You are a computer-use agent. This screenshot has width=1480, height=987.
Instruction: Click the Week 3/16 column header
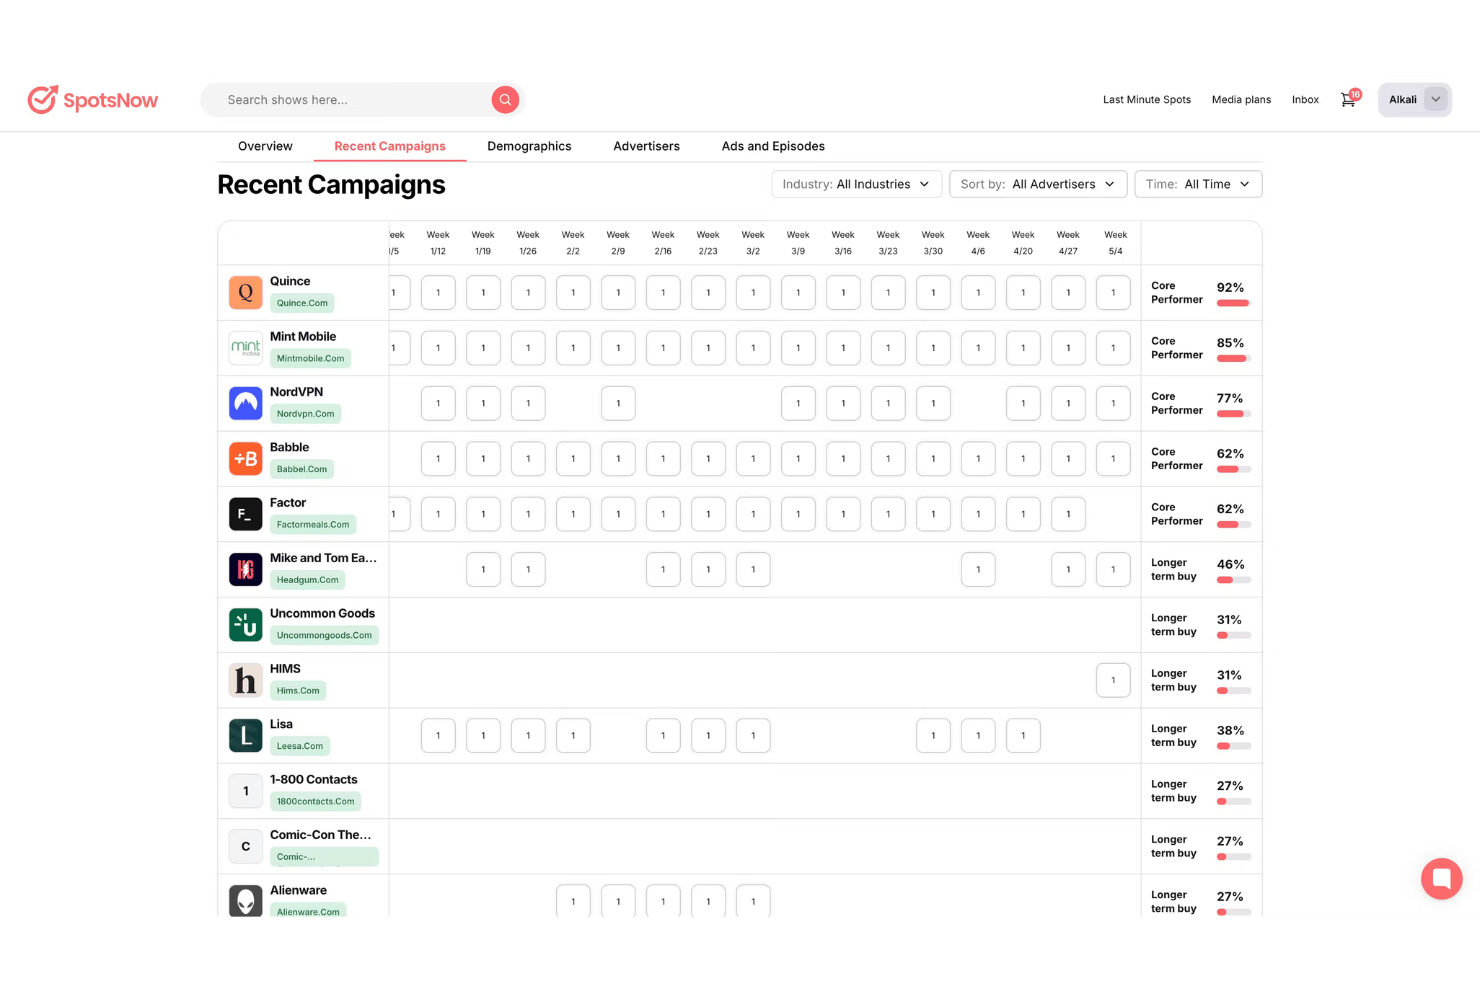click(843, 243)
